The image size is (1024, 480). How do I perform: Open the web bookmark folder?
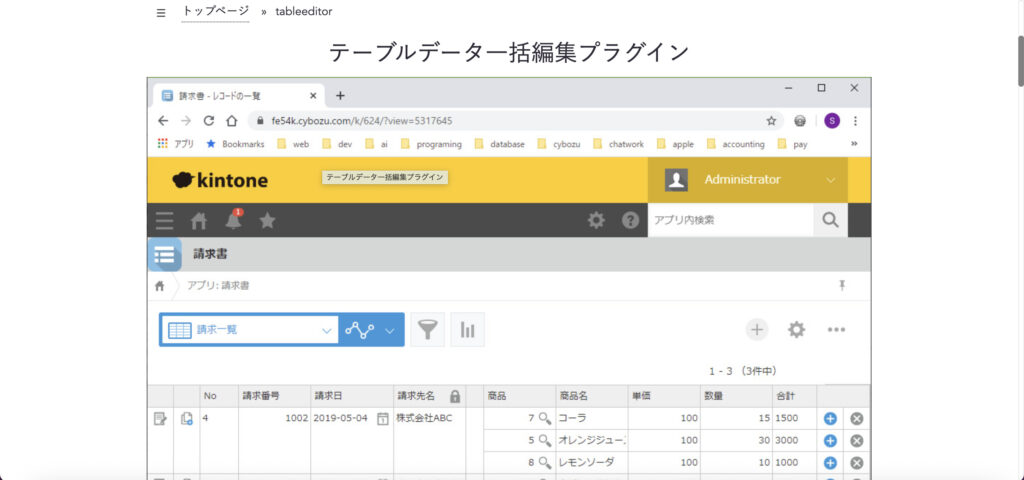click(293, 144)
